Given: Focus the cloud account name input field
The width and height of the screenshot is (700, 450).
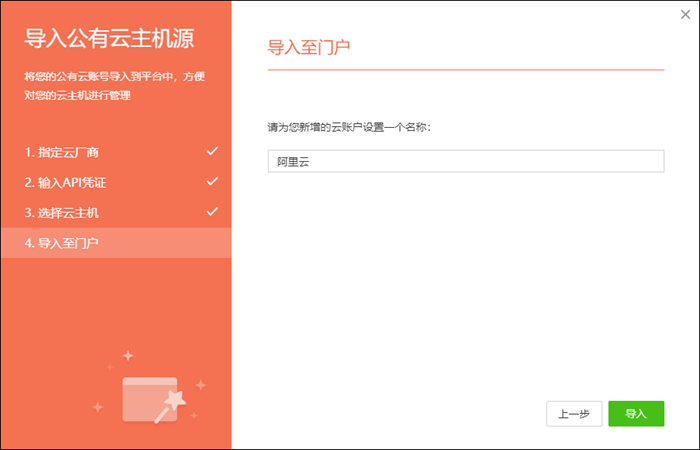Looking at the screenshot, I should tap(466, 161).
